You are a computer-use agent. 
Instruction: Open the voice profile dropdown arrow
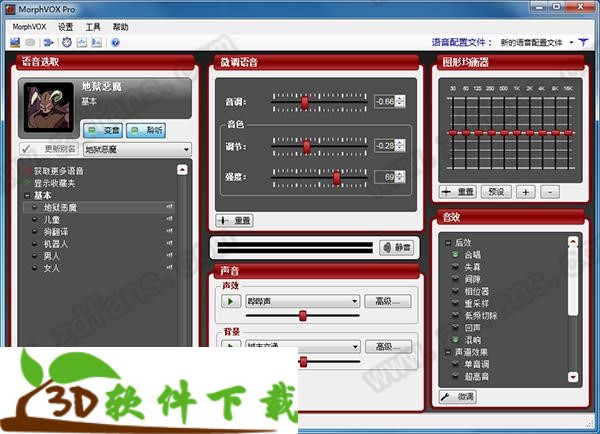571,42
